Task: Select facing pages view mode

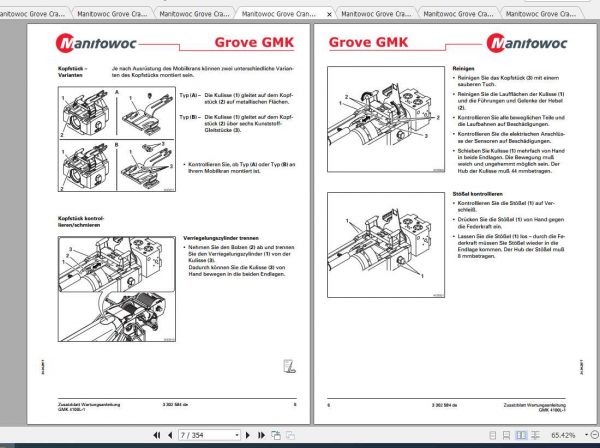Action: [x=521, y=435]
